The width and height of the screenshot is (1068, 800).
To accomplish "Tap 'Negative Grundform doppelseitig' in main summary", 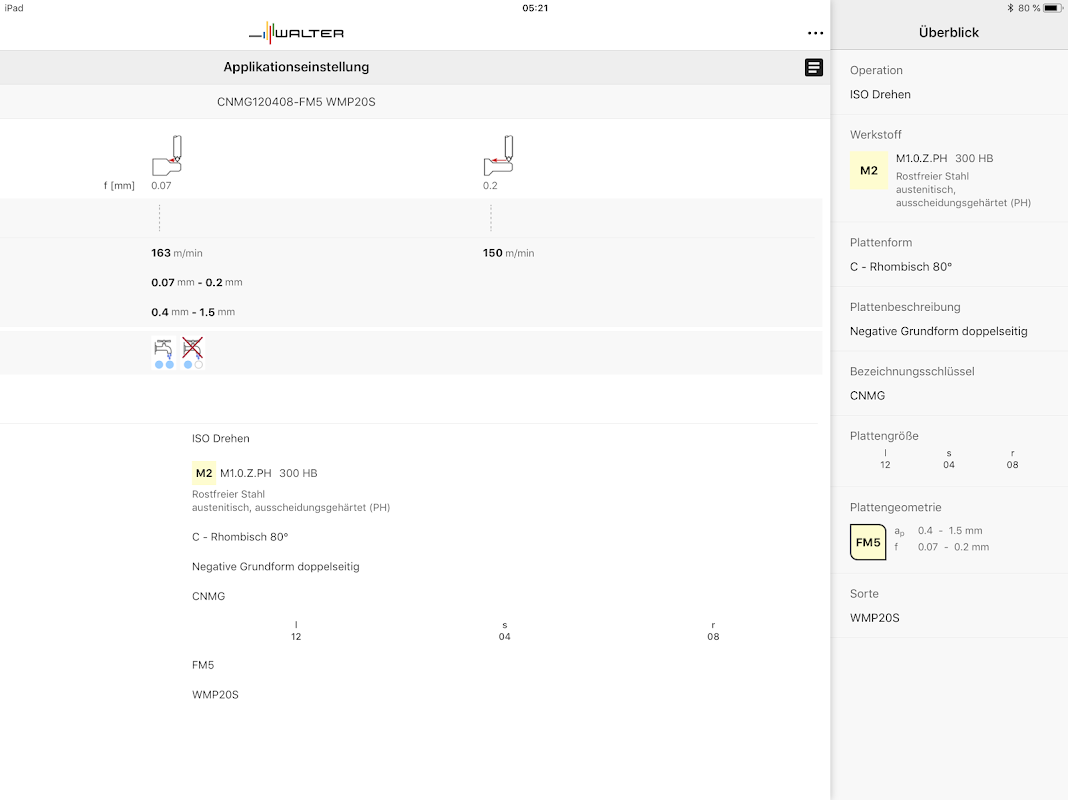I will [x=276, y=566].
